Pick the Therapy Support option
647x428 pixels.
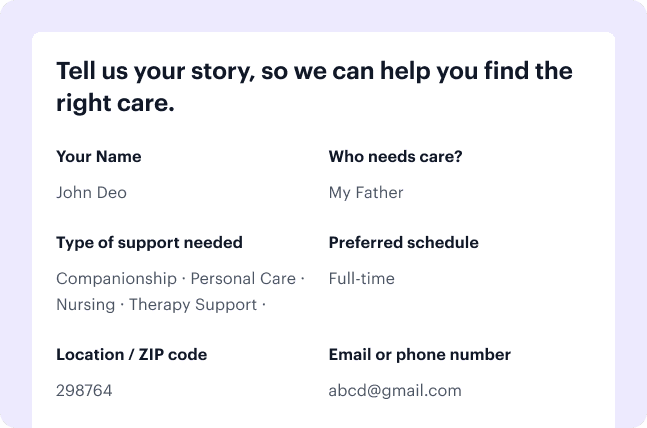(x=193, y=305)
